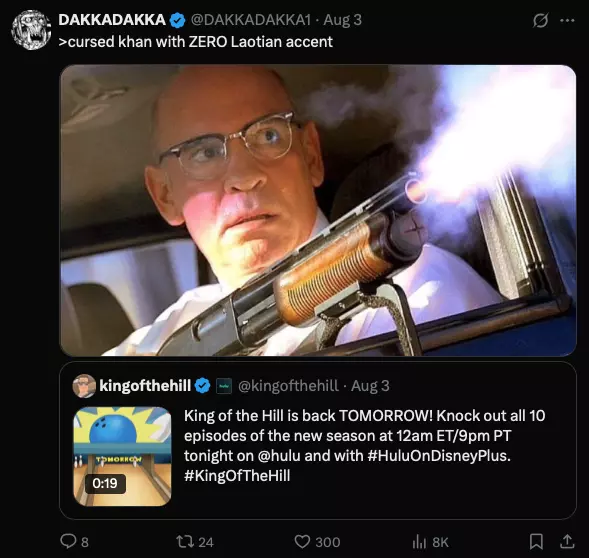The width and height of the screenshot is (589, 558).
Task: Like the tweet with heart icon
Action: [x=302, y=541]
